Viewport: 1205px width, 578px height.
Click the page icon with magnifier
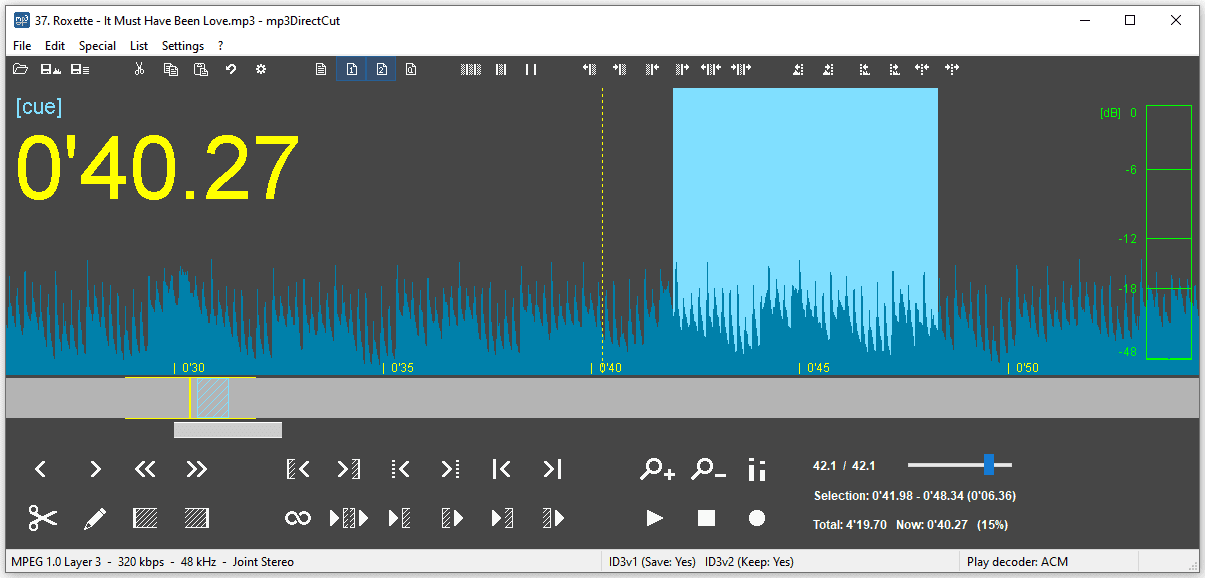pos(411,69)
